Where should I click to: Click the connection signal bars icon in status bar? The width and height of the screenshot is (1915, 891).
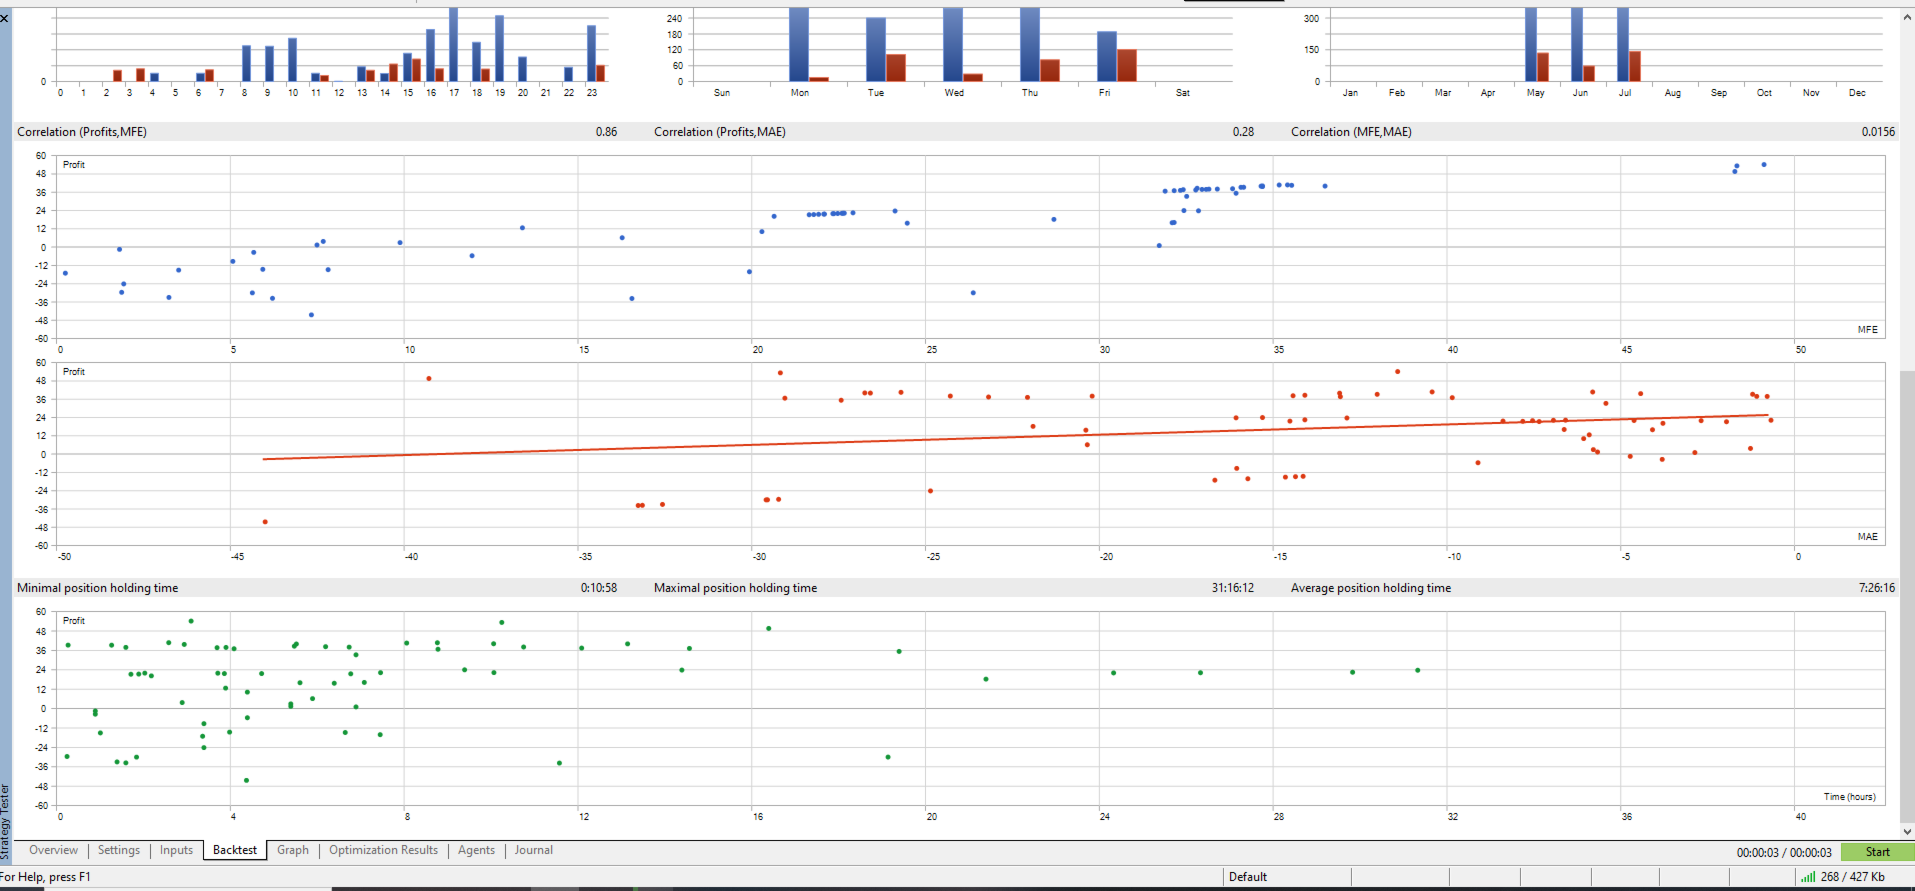pos(1807,877)
